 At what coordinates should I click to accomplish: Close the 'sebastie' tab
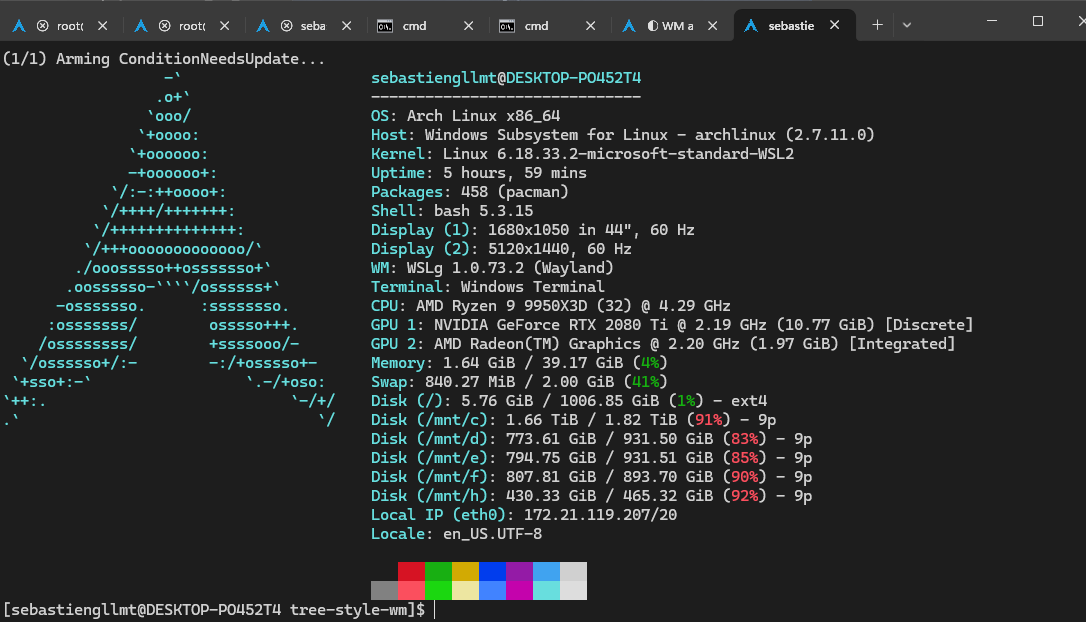835,25
